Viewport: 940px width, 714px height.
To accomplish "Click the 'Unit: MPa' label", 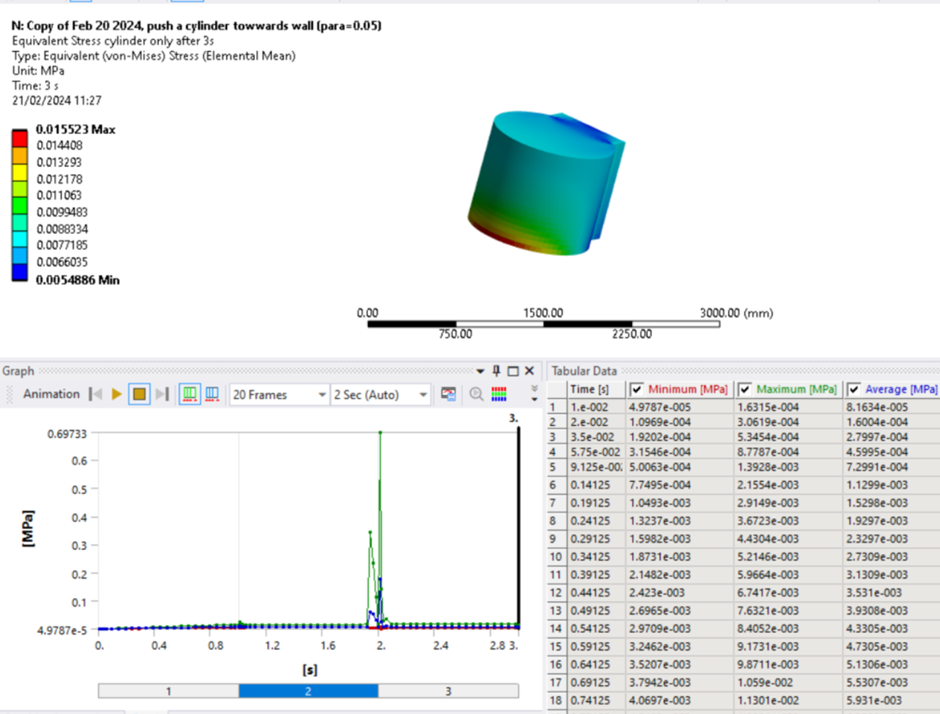I will [x=38, y=71].
